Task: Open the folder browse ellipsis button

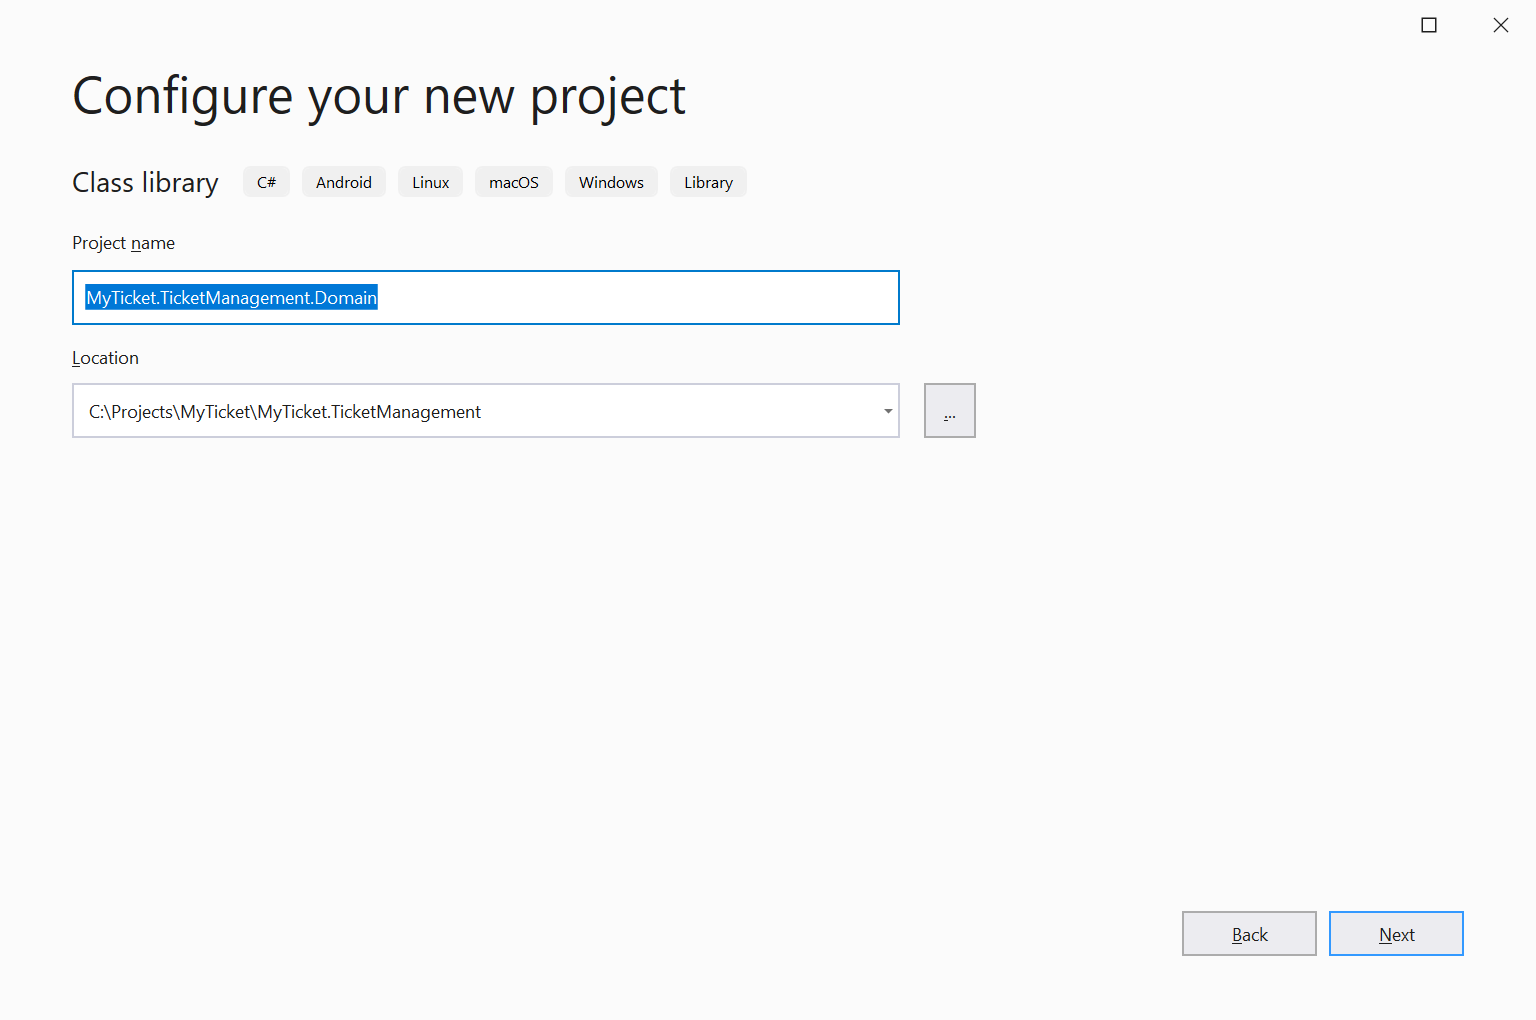Action: click(x=949, y=411)
